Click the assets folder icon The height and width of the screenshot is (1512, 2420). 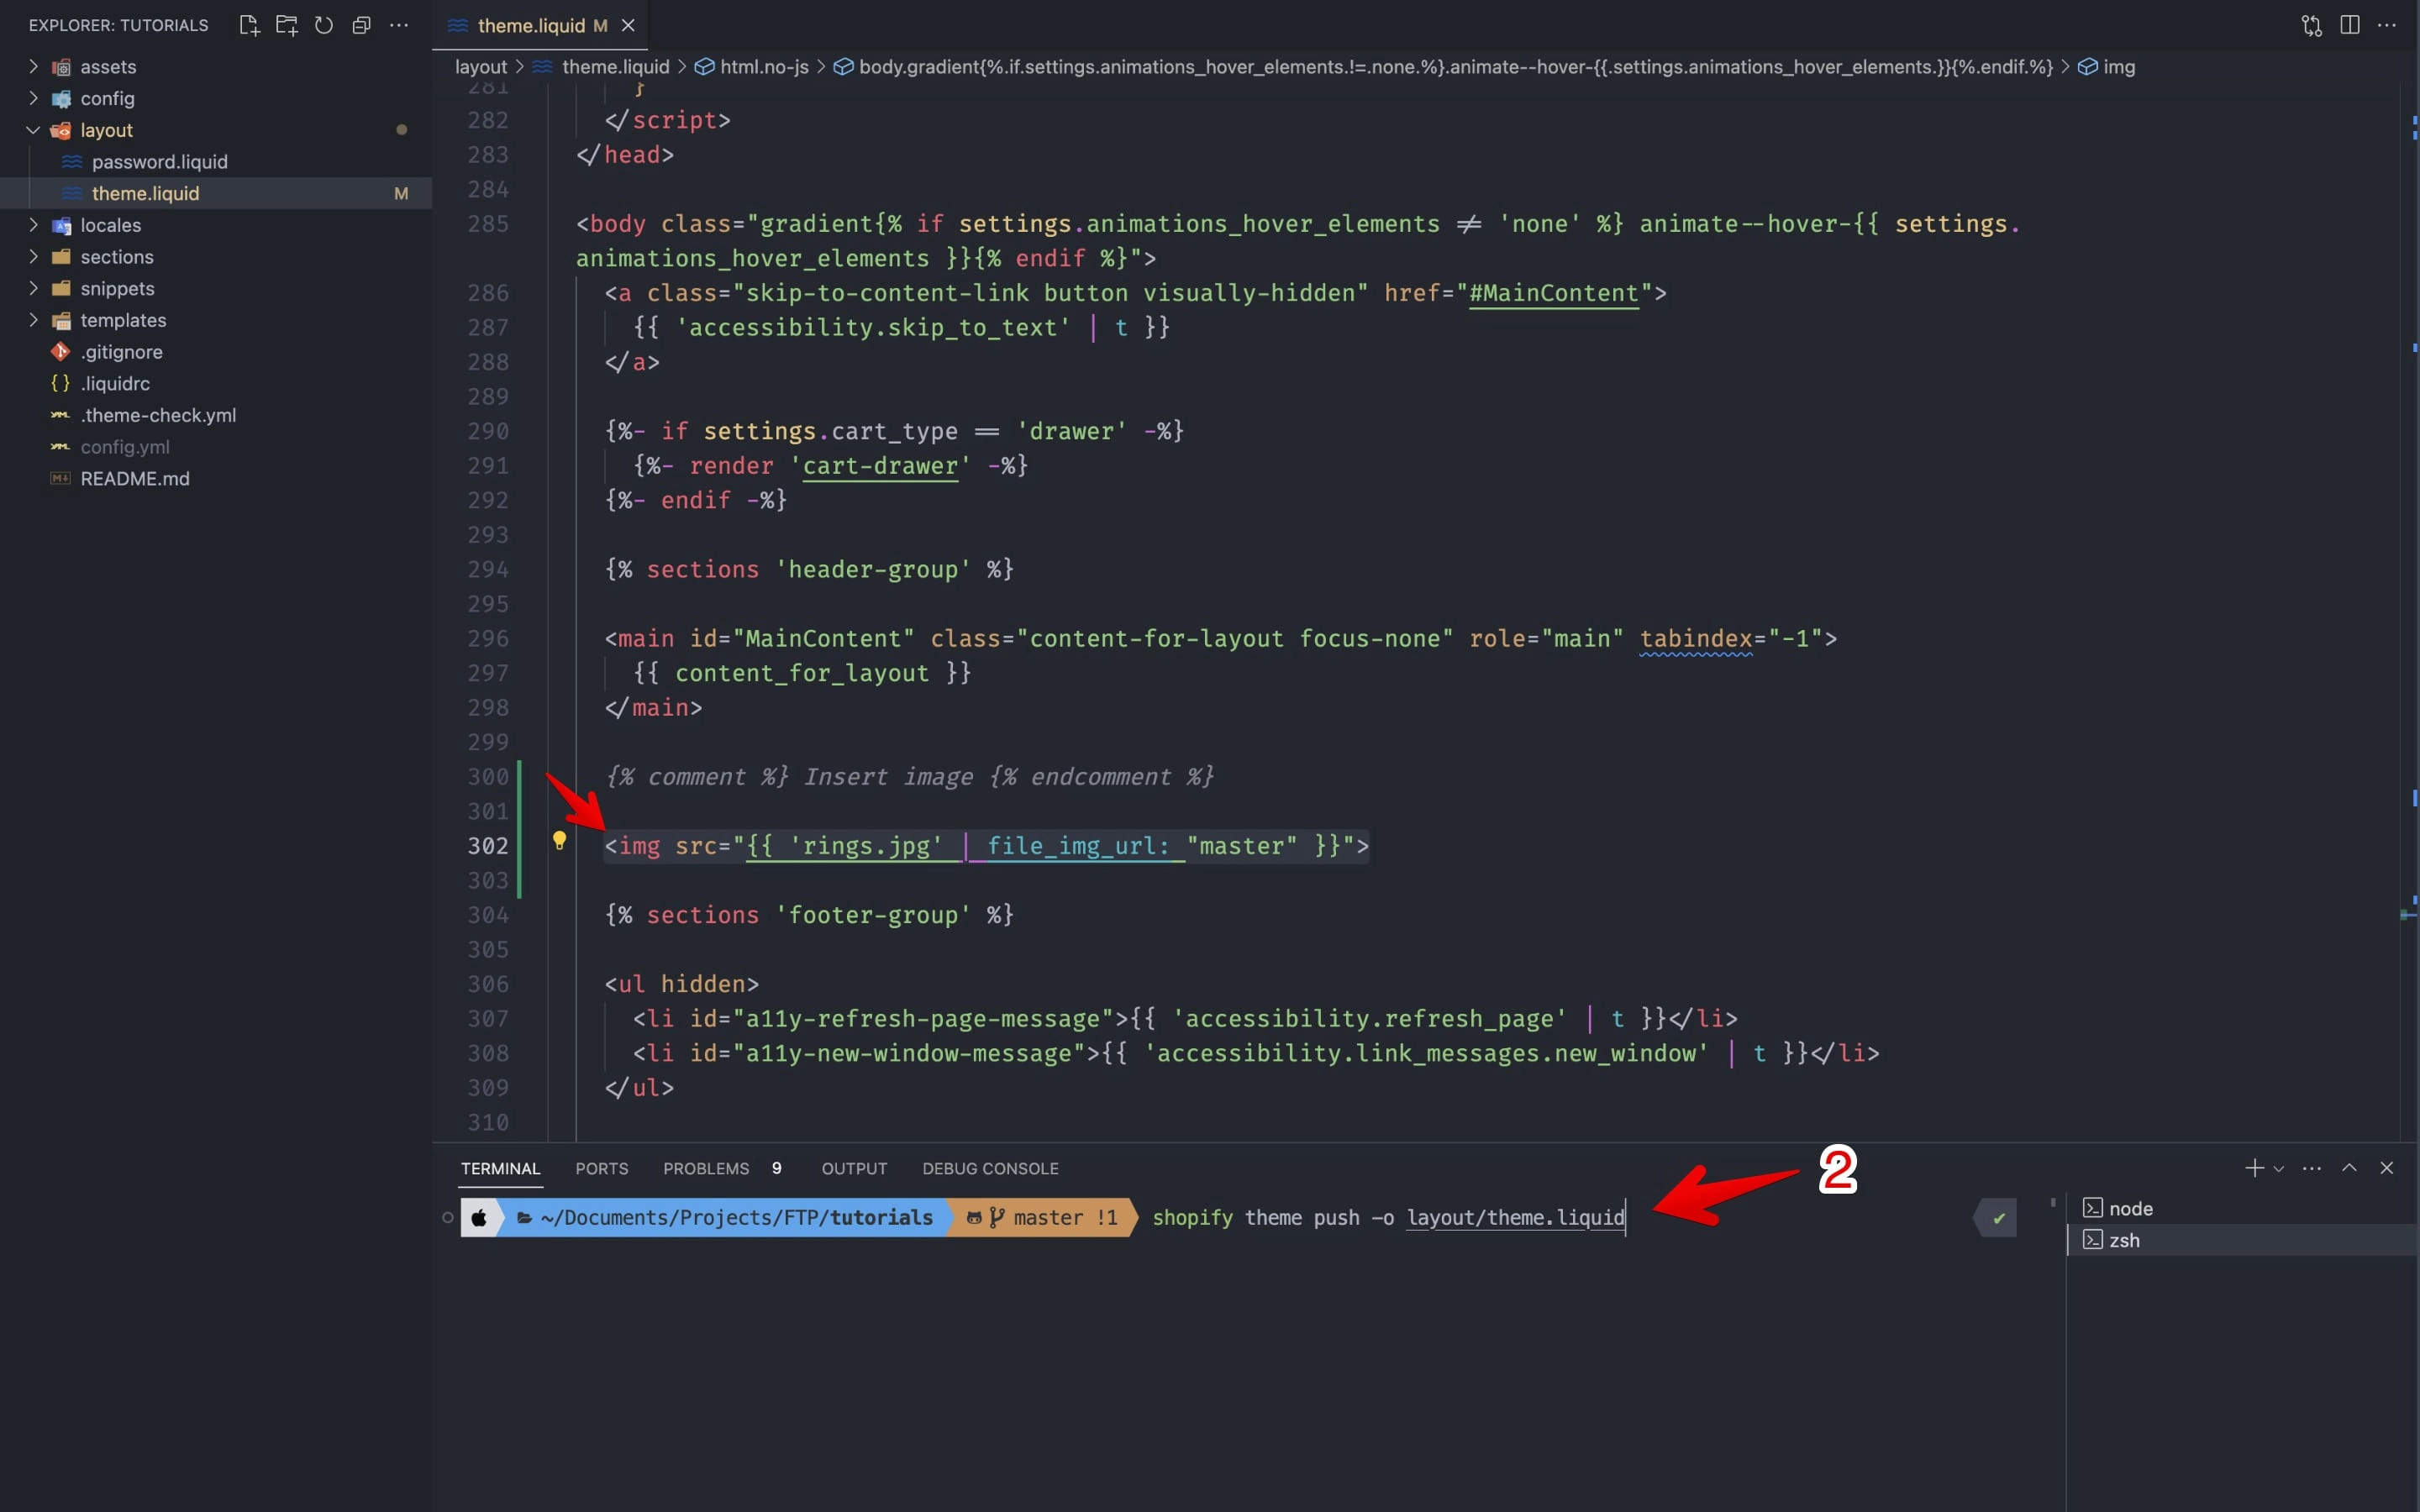pyautogui.click(x=61, y=67)
